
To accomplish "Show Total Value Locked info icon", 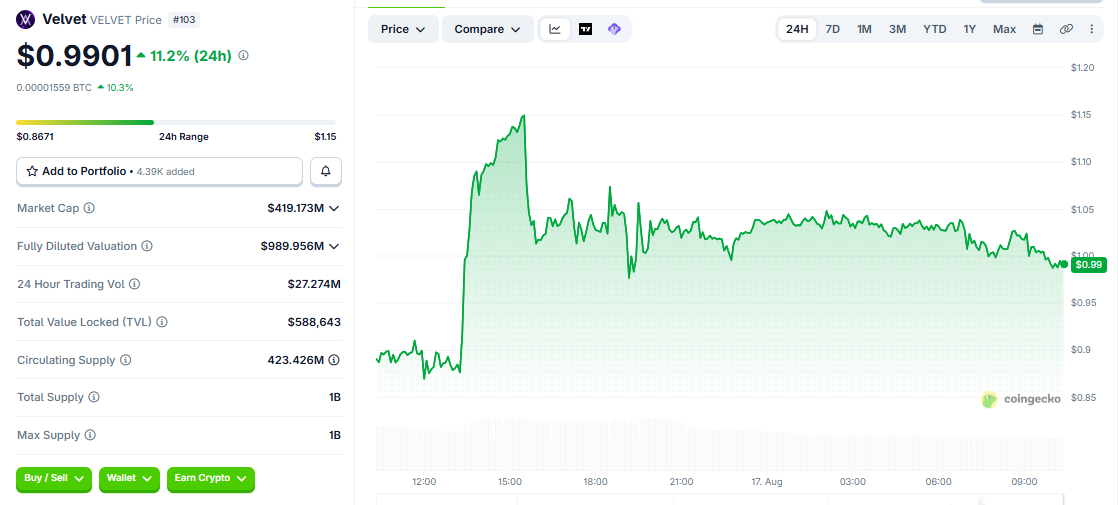I will point(162,322).
